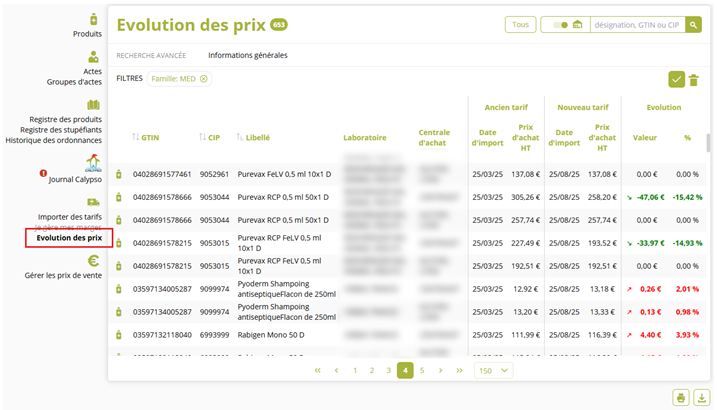717x410 pixels.
Task: Click Centrale d'achat column header
Action: [434, 138]
